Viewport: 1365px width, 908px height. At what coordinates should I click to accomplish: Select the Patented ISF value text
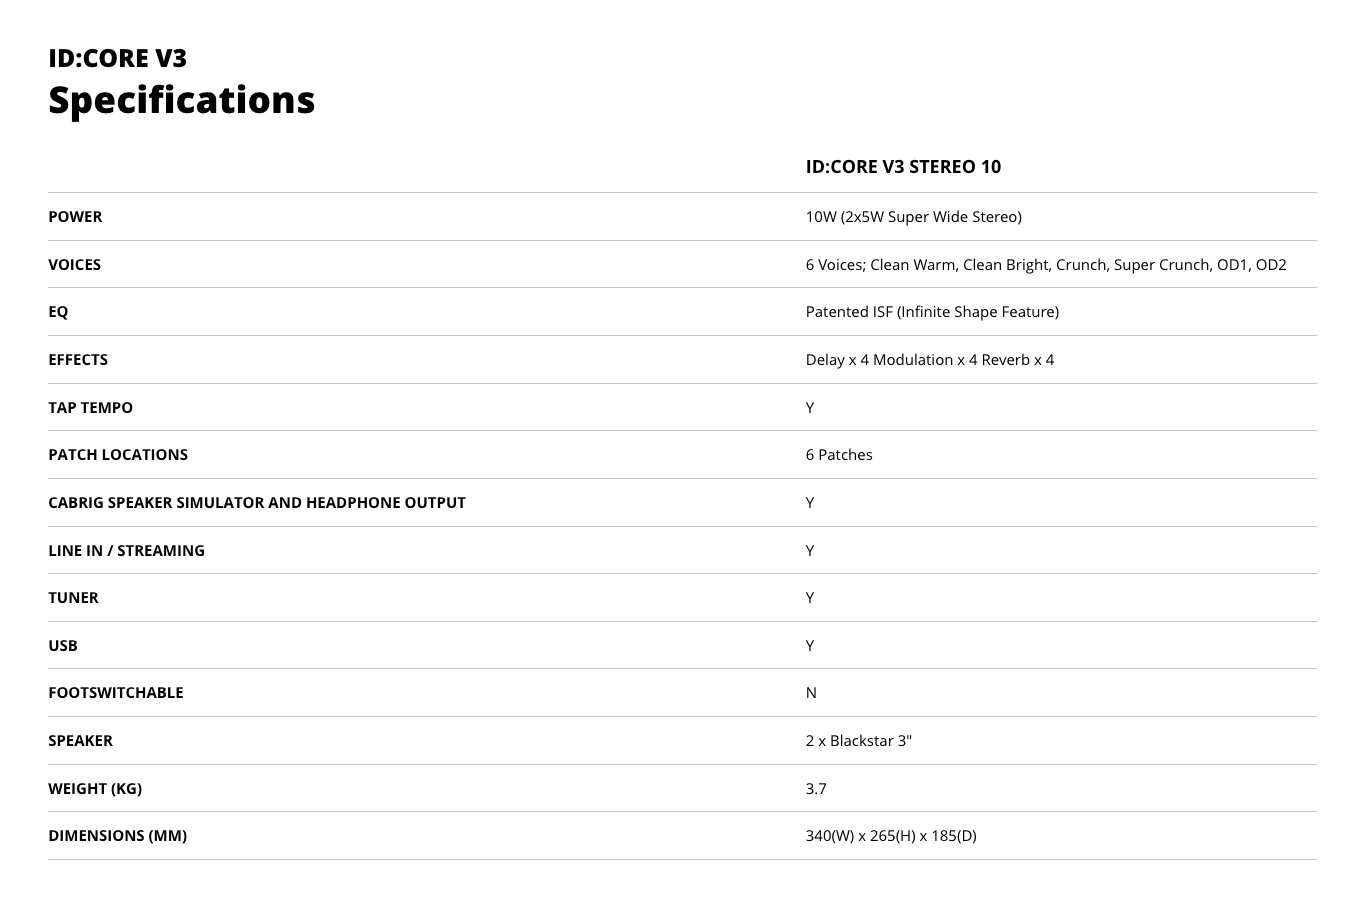click(x=932, y=312)
